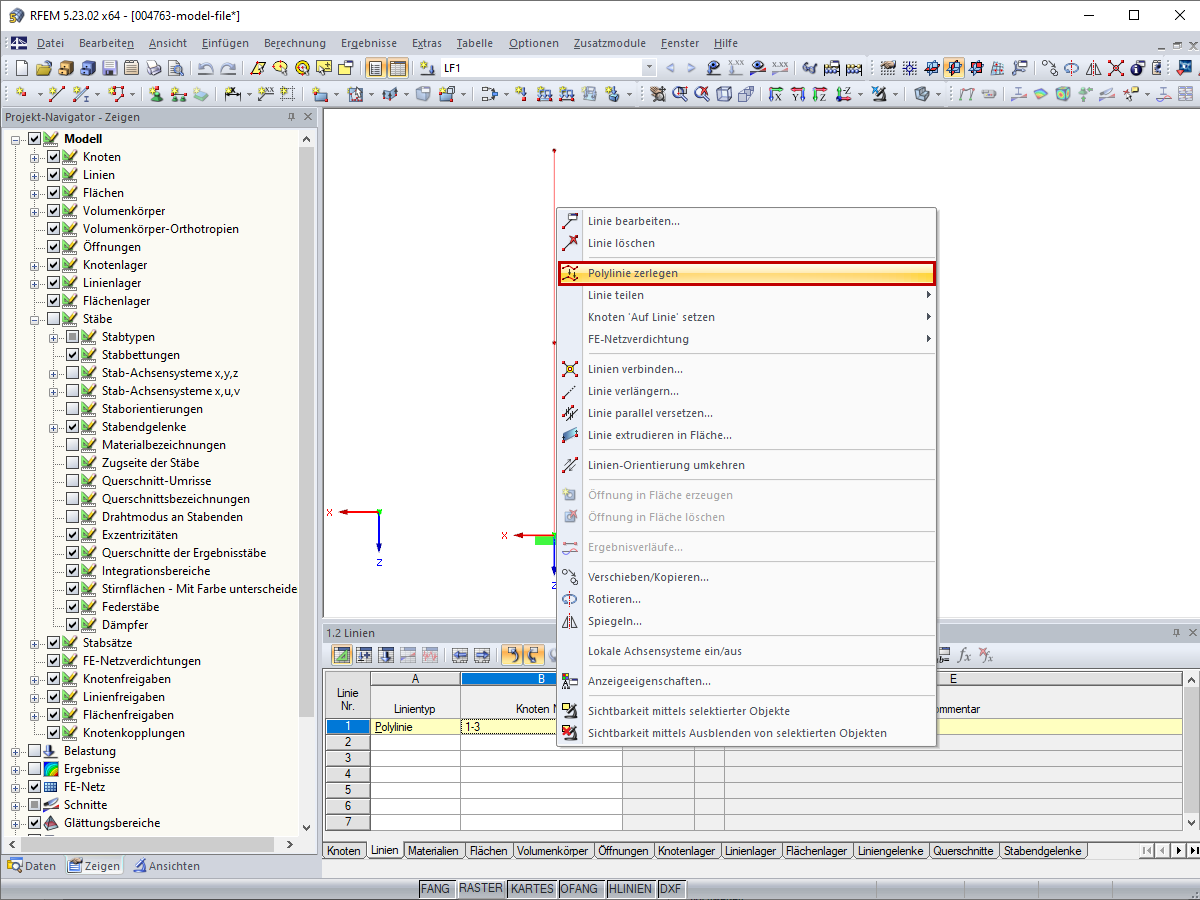
Task: Toggle the Flächen checkbox
Action: [53, 193]
